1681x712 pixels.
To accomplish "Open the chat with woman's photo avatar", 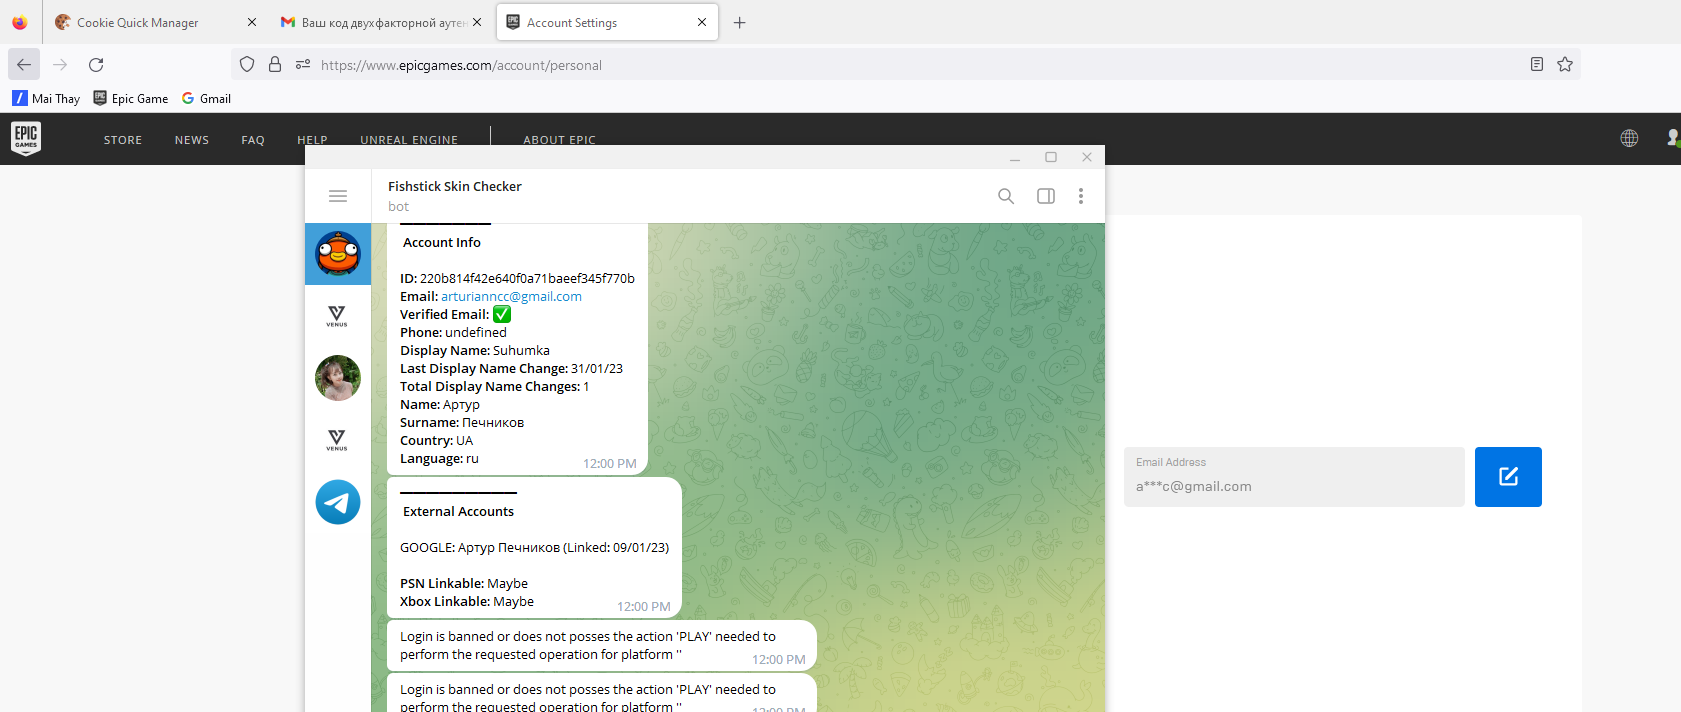I will click(x=338, y=378).
